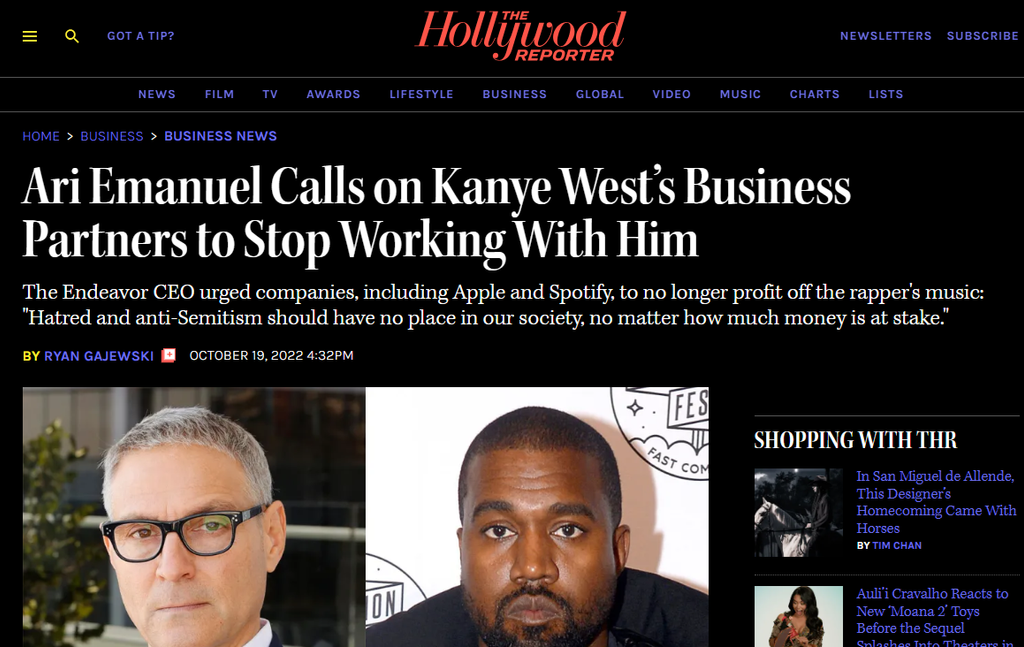
Task: Click the Home breadcrumb
Action: [x=41, y=136]
